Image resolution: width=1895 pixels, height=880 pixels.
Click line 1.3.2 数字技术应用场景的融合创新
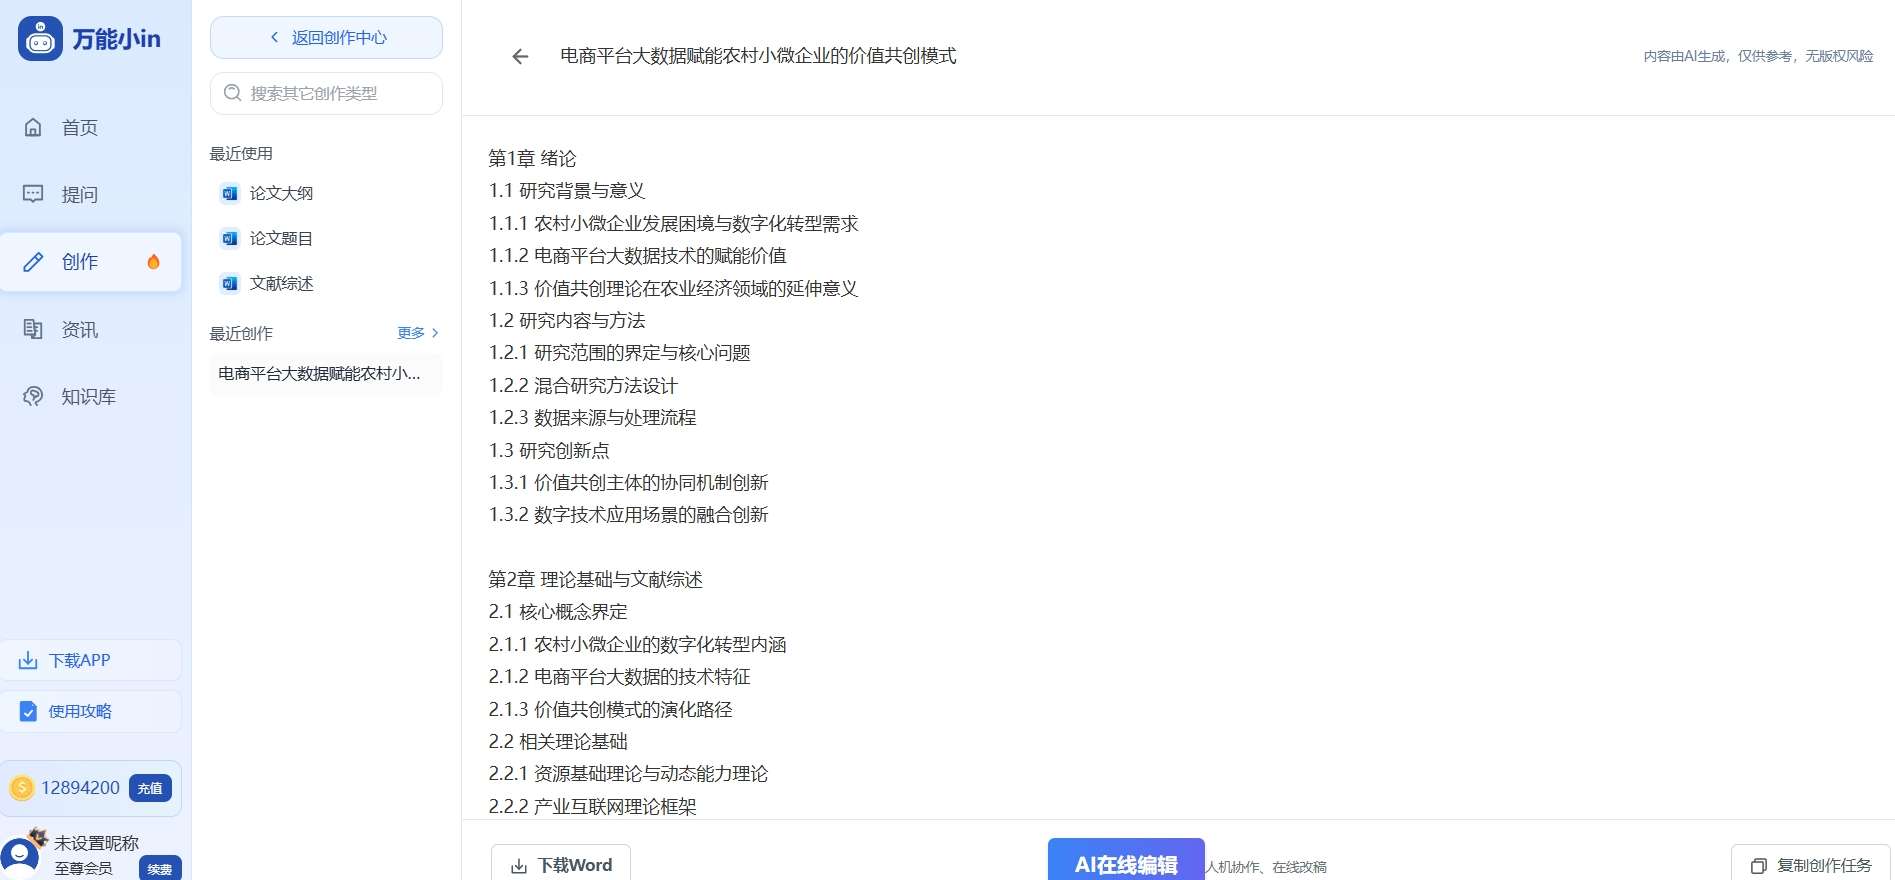click(628, 514)
